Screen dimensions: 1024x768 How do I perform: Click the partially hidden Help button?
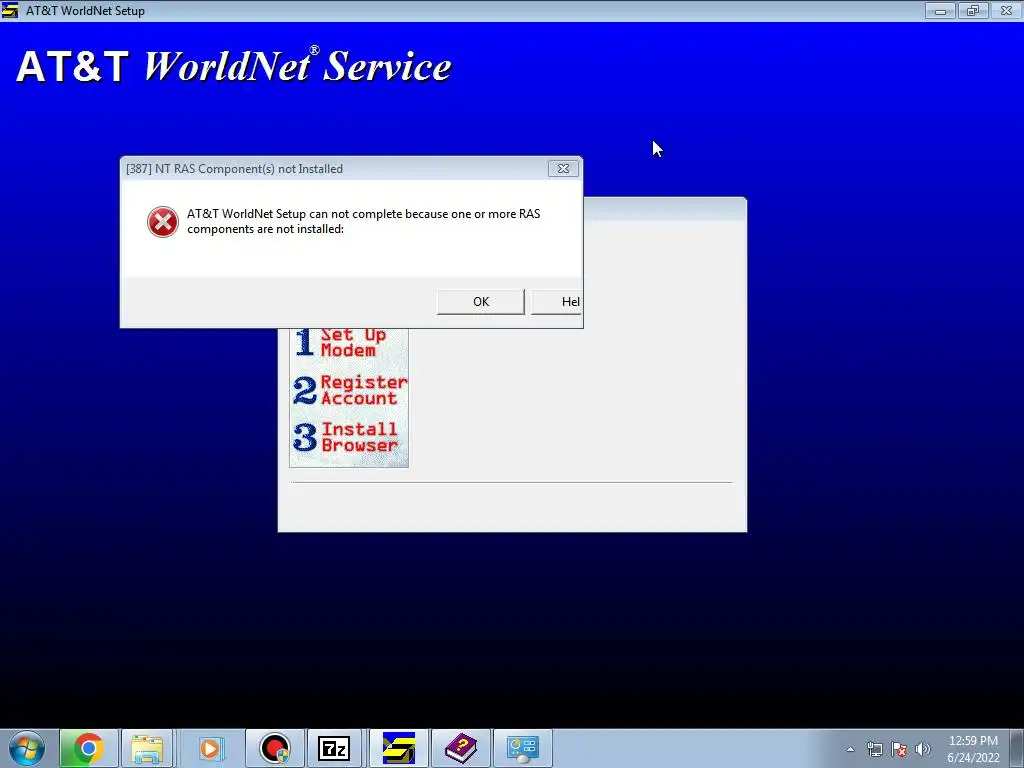(556, 302)
